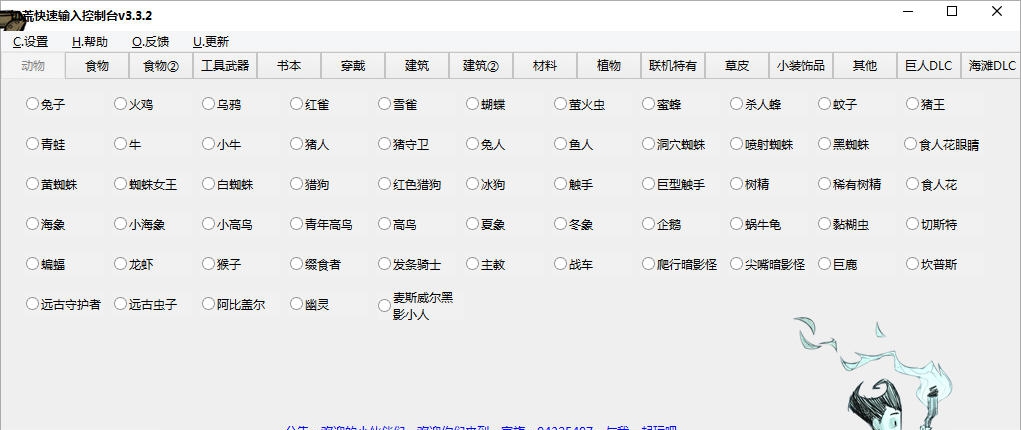1021x430 pixels.
Task: Maximize the console window
Action: pyautogui.click(x=952, y=12)
